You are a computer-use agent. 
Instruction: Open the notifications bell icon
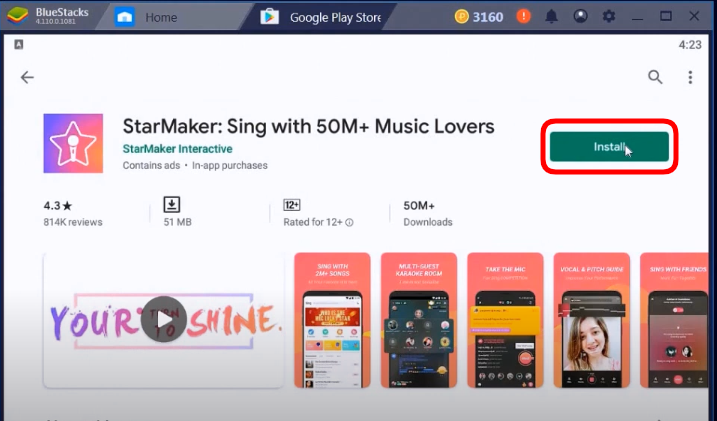(551, 17)
